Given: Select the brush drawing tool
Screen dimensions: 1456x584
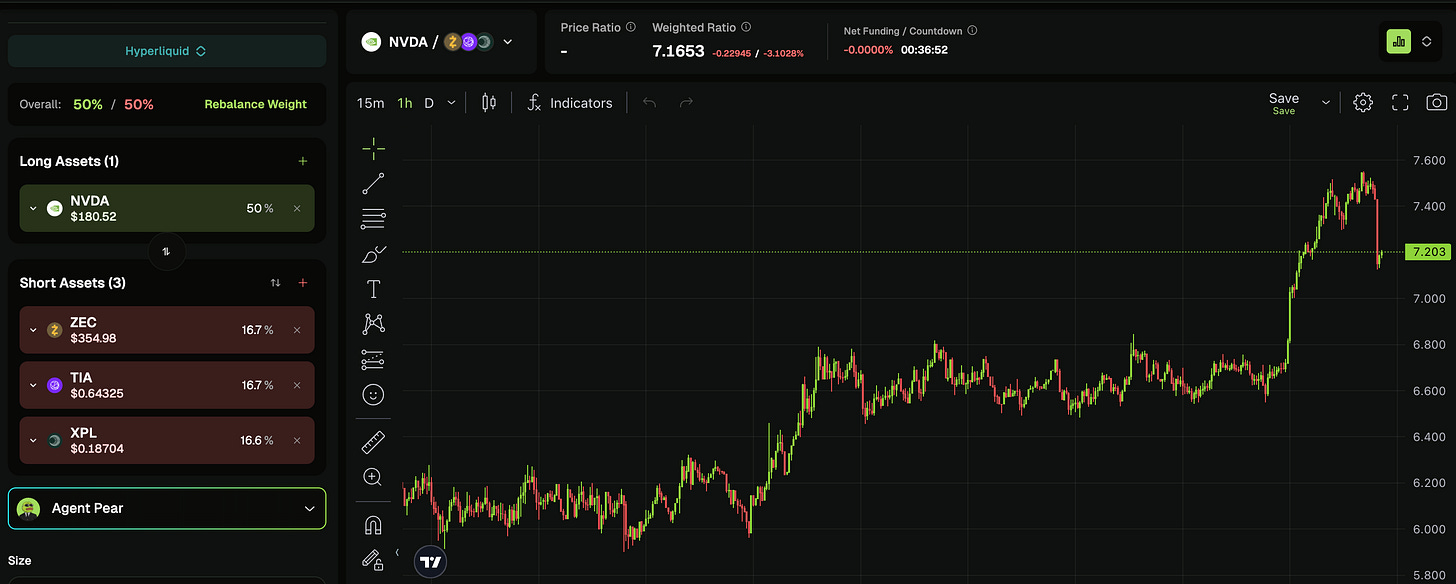Looking at the screenshot, I should coord(373,254).
